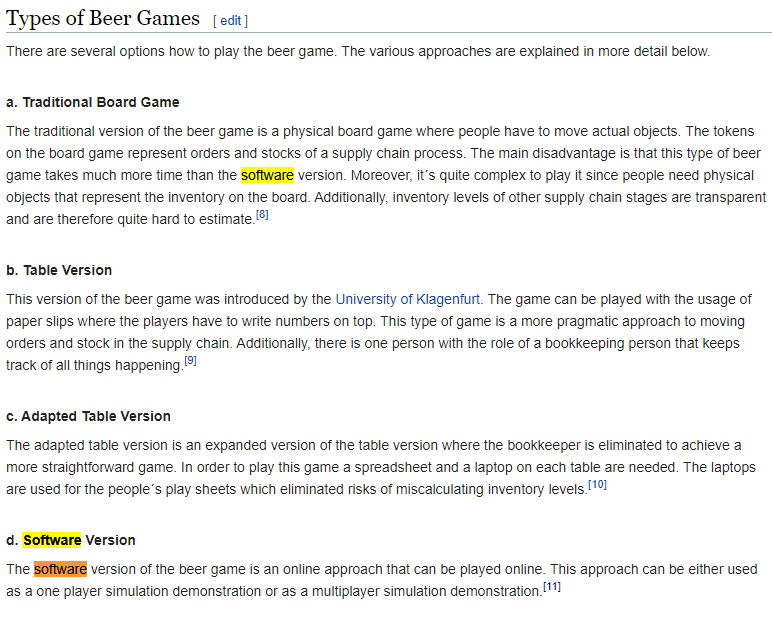Click the yellow highlighted software word in paragraph a
772x620 pixels.
click(267, 175)
